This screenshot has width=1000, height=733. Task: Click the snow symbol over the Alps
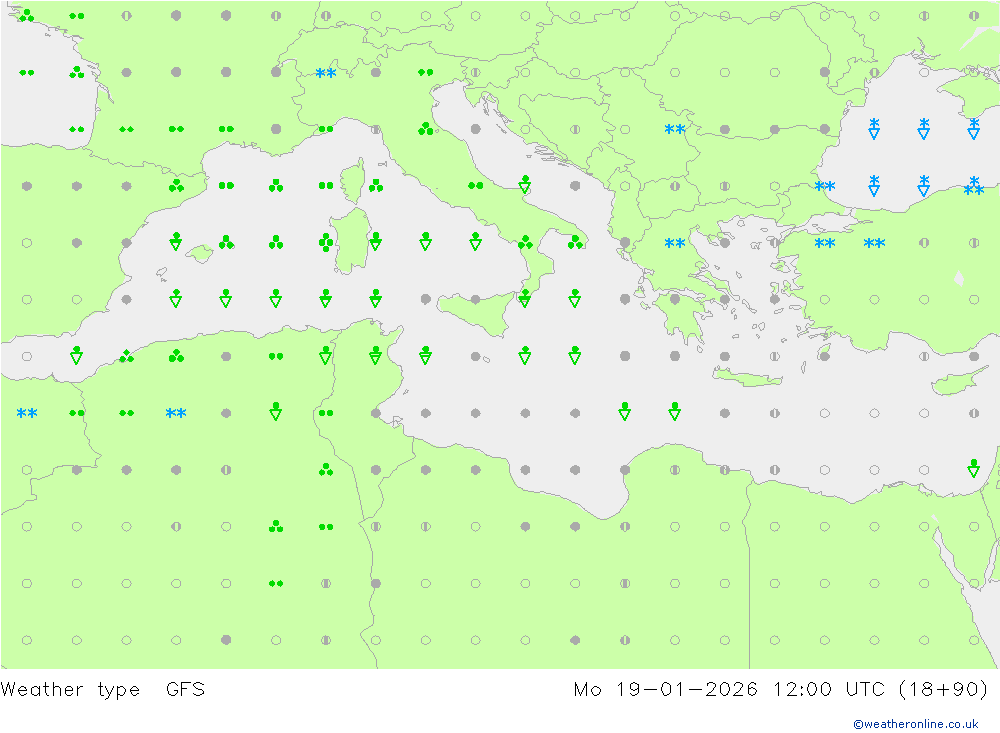[326, 73]
